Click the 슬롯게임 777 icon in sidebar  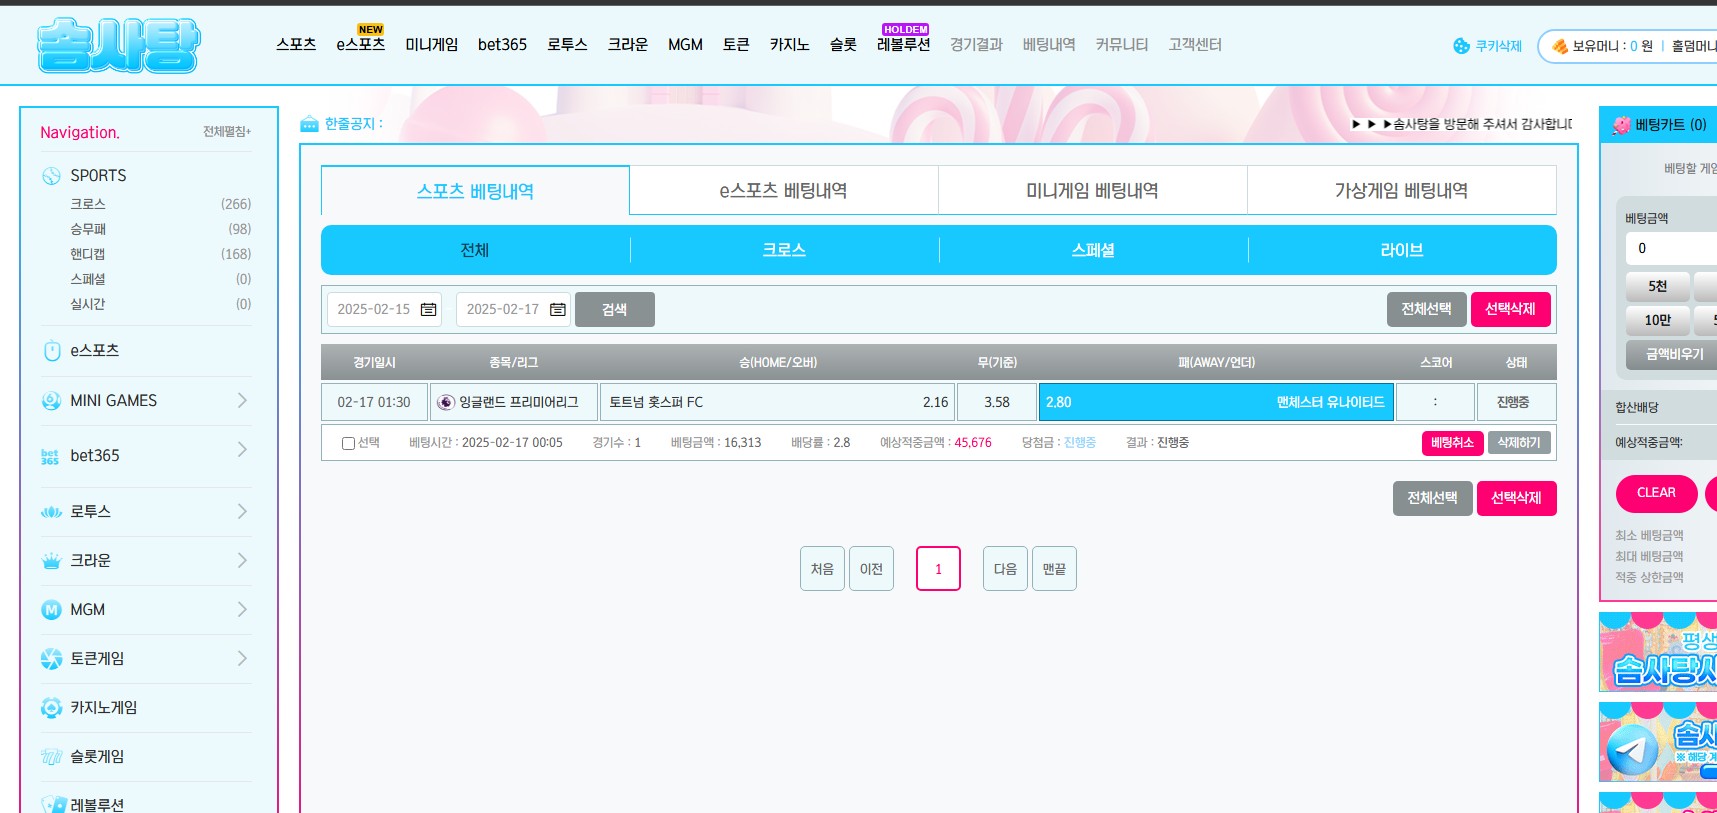point(52,757)
